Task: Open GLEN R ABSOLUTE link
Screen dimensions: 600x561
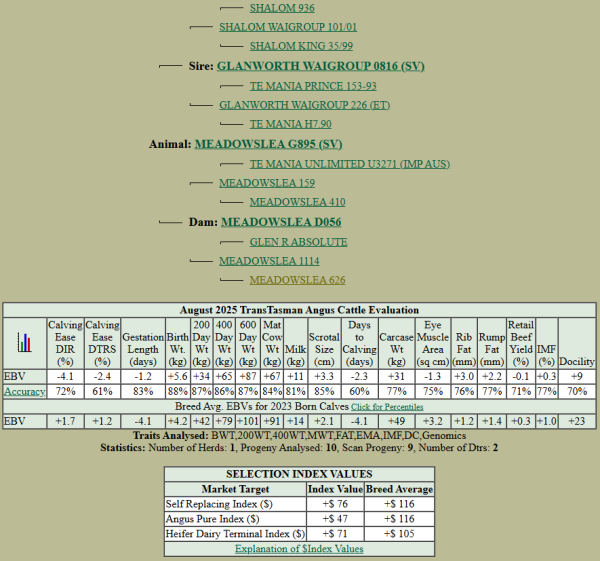Action: (x=298, y=242)
